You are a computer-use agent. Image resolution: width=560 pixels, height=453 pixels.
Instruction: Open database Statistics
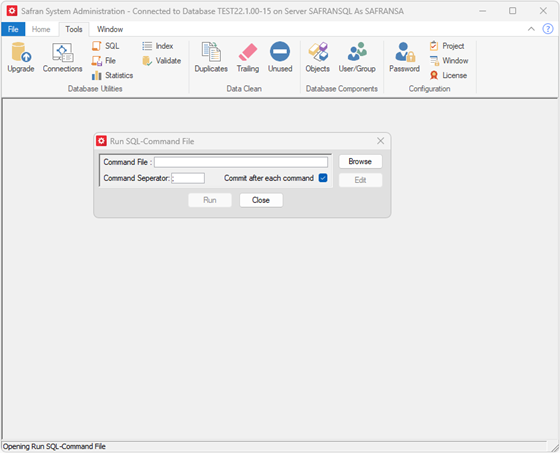click(x=112, y=75)
